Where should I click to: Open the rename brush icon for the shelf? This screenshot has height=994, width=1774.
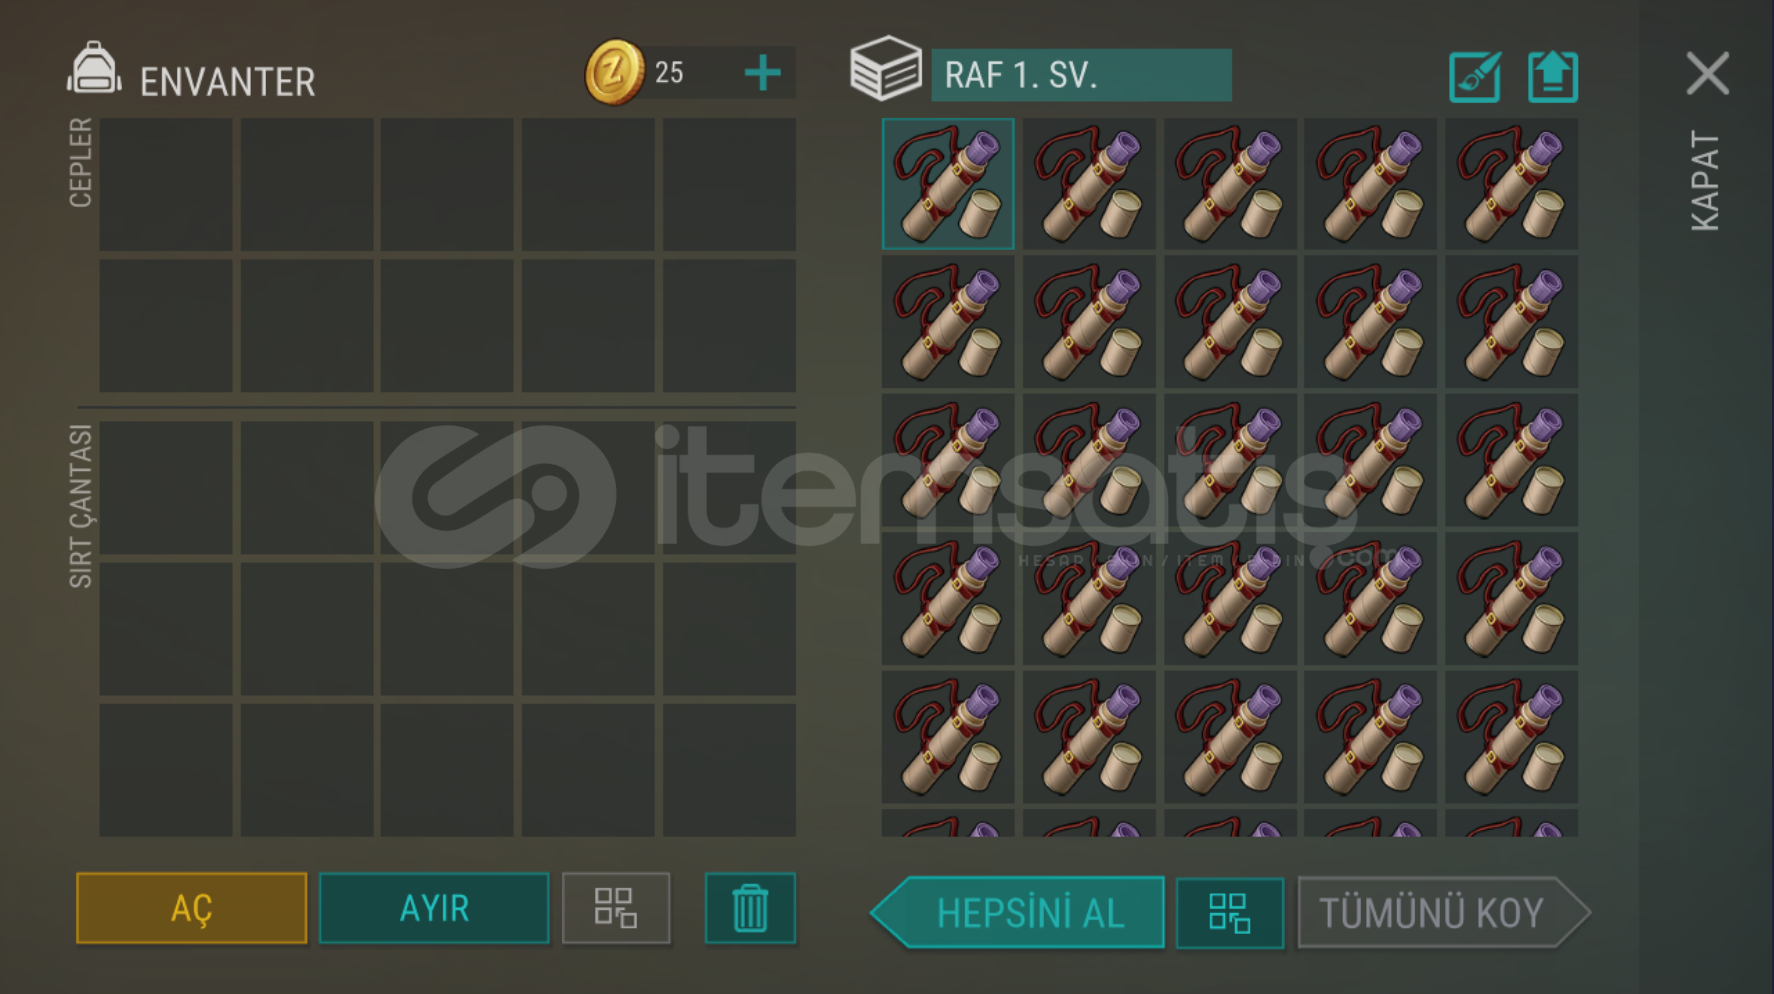pos(1475,77)
